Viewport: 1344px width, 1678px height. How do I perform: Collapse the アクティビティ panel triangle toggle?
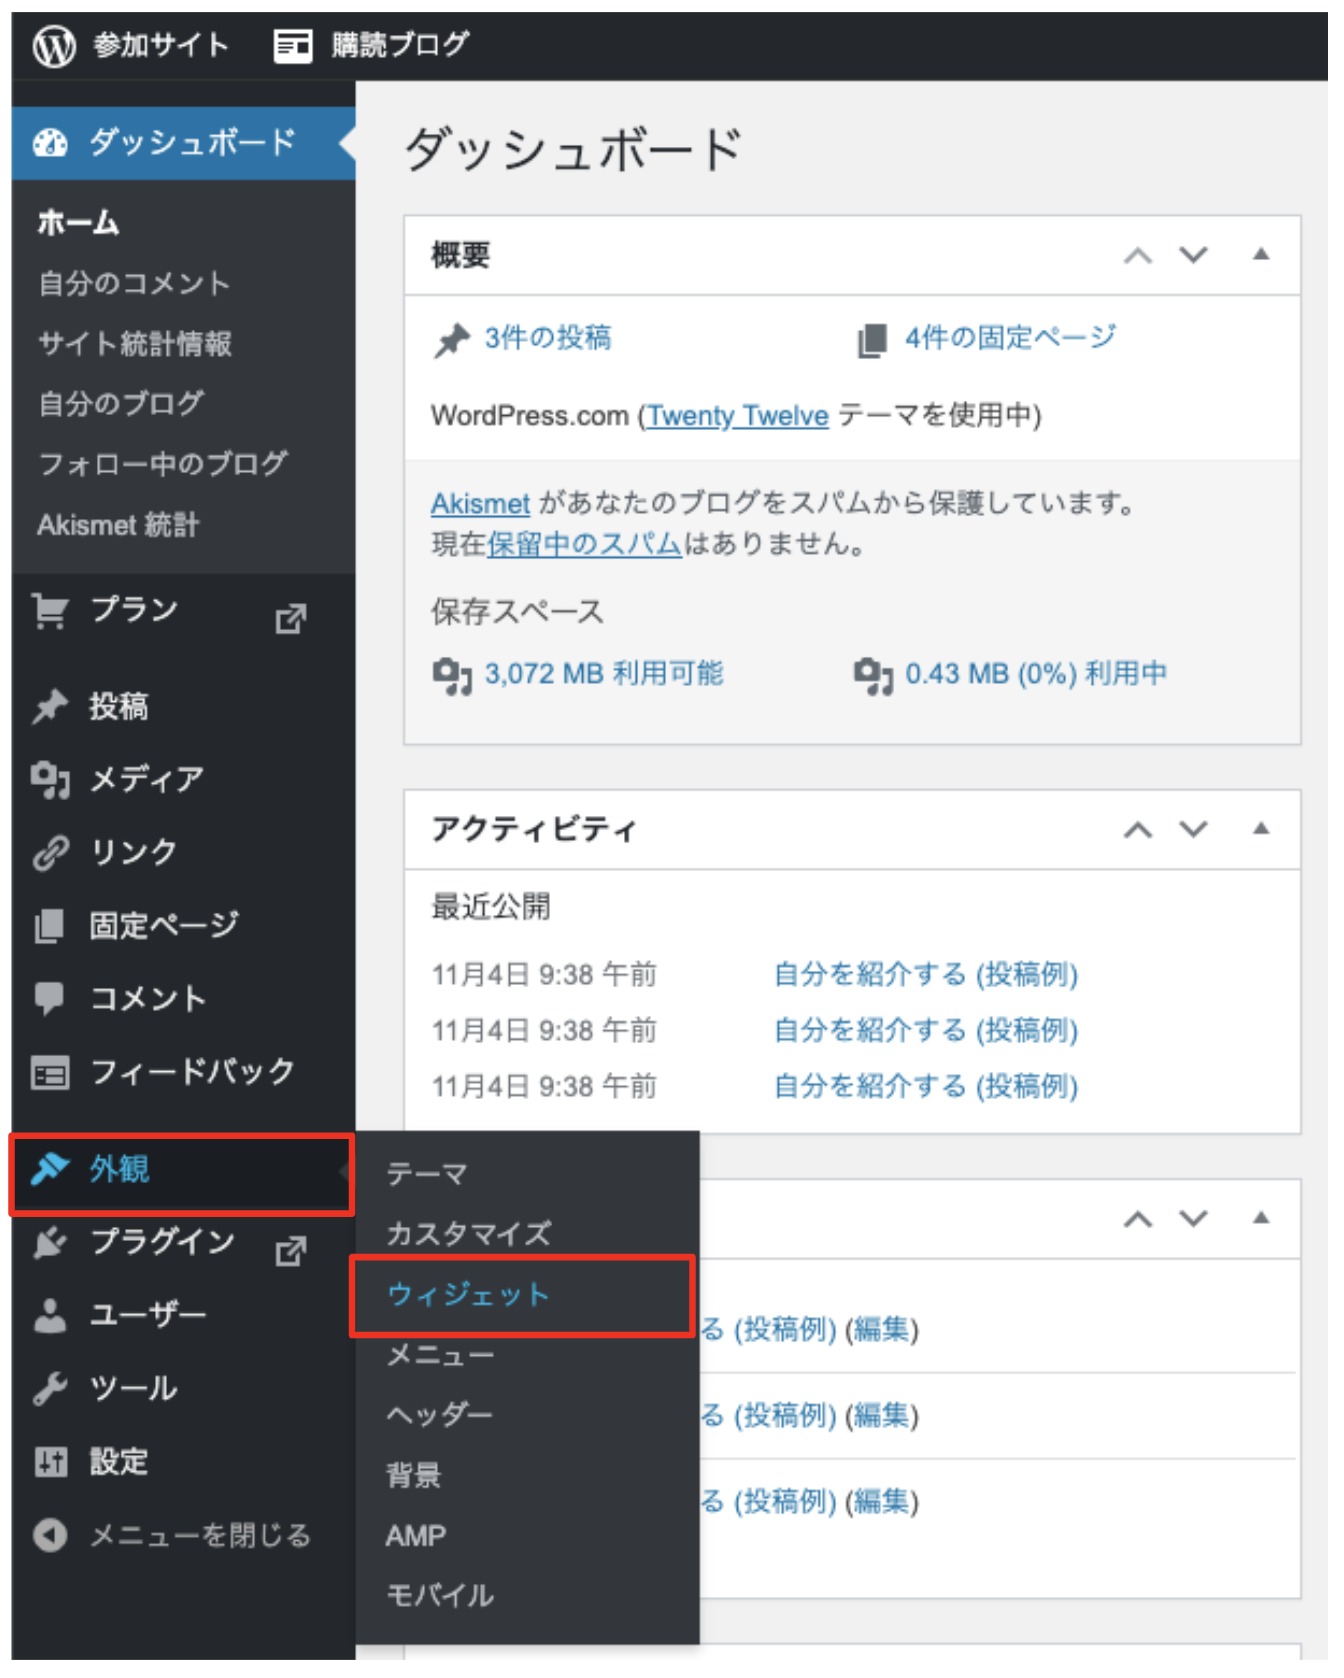pyautogui.click(x=1261, y=829)
